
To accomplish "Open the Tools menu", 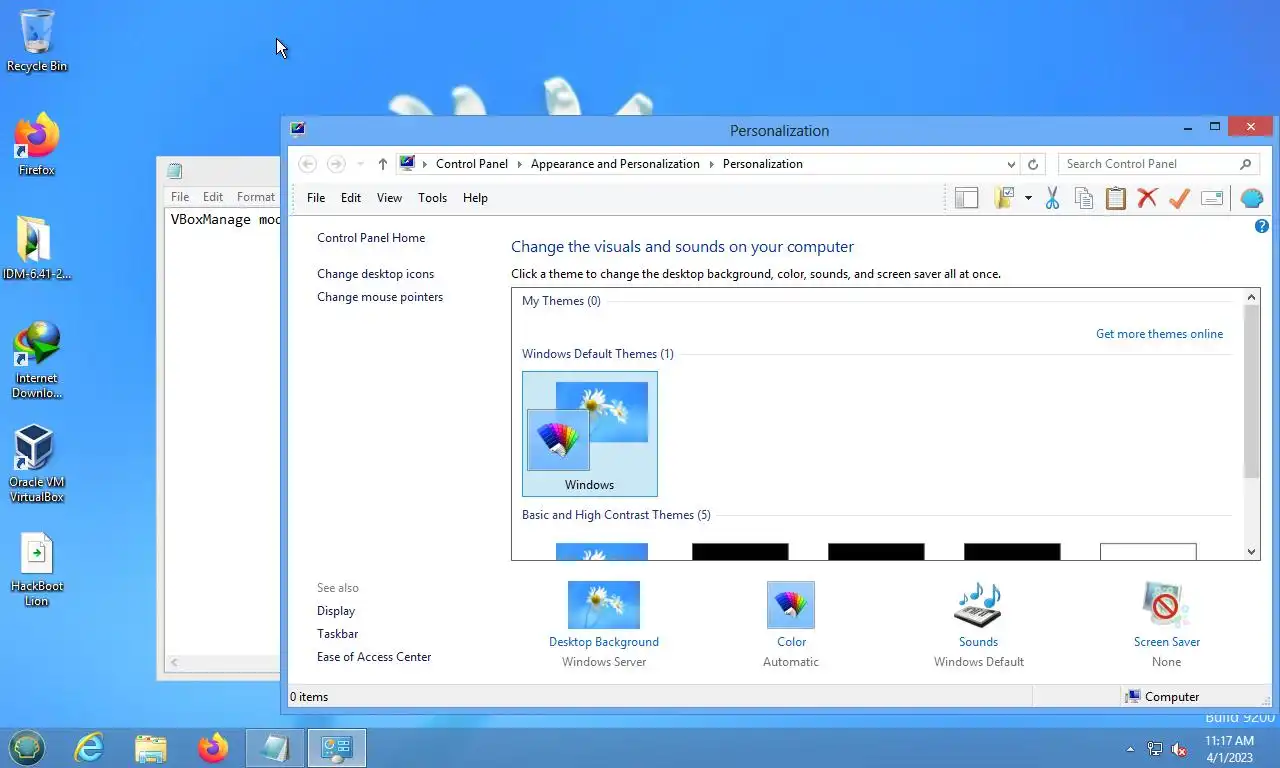I will coord(432,198).
